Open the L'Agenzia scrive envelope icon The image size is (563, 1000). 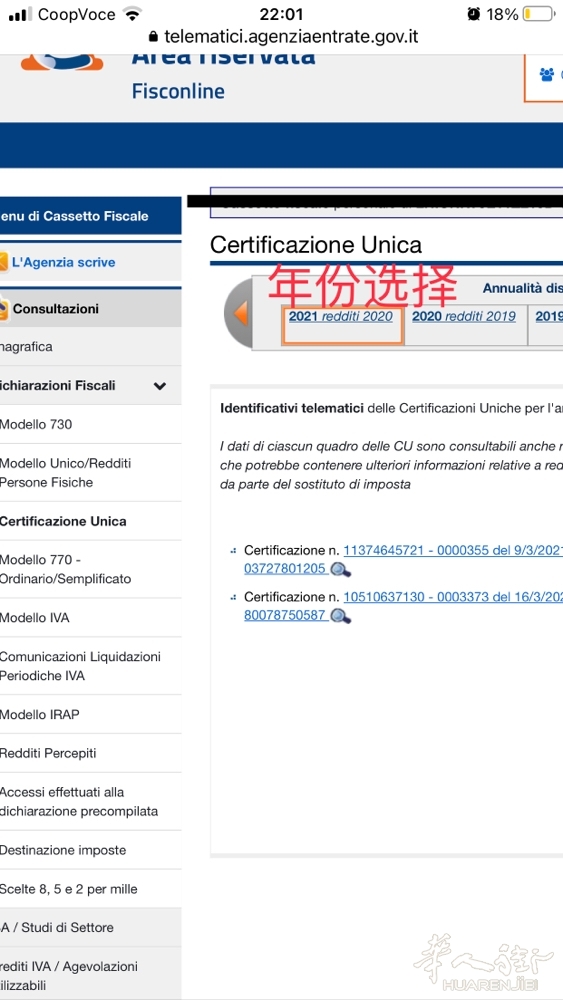tap(4, 261)
